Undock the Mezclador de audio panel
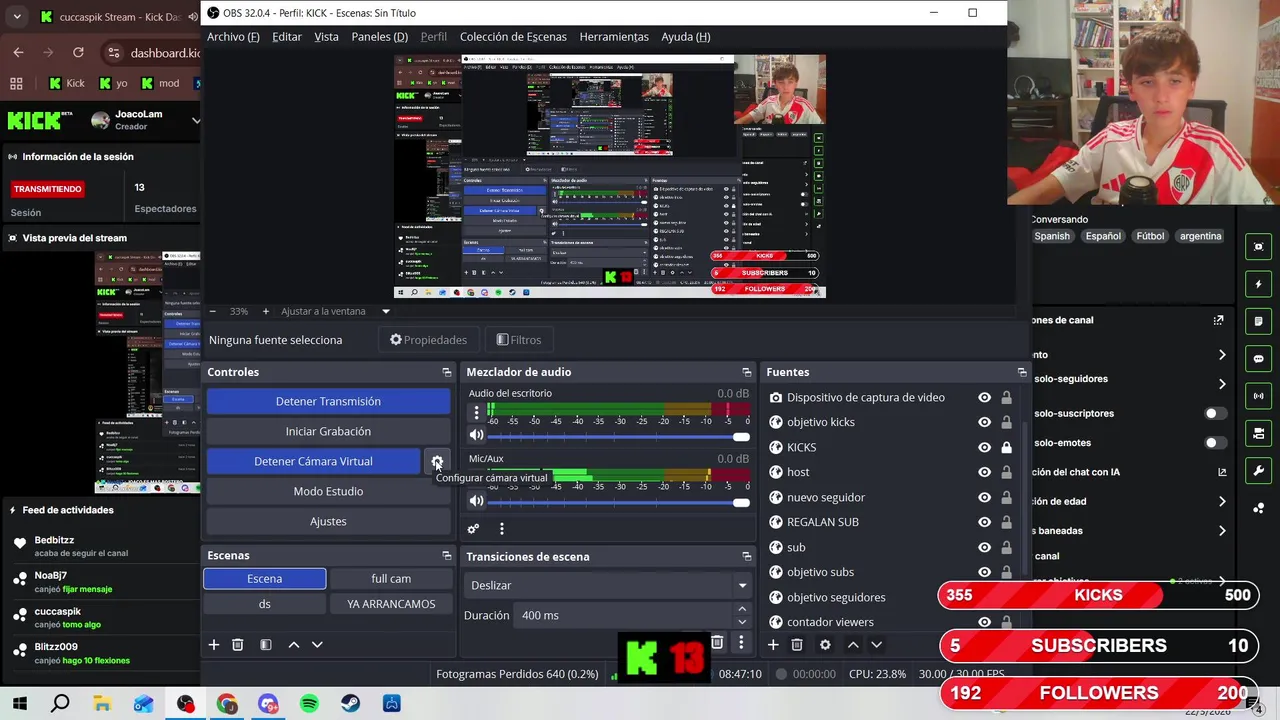The width and height of the screenshot is (1280, 720). [747, 372]
